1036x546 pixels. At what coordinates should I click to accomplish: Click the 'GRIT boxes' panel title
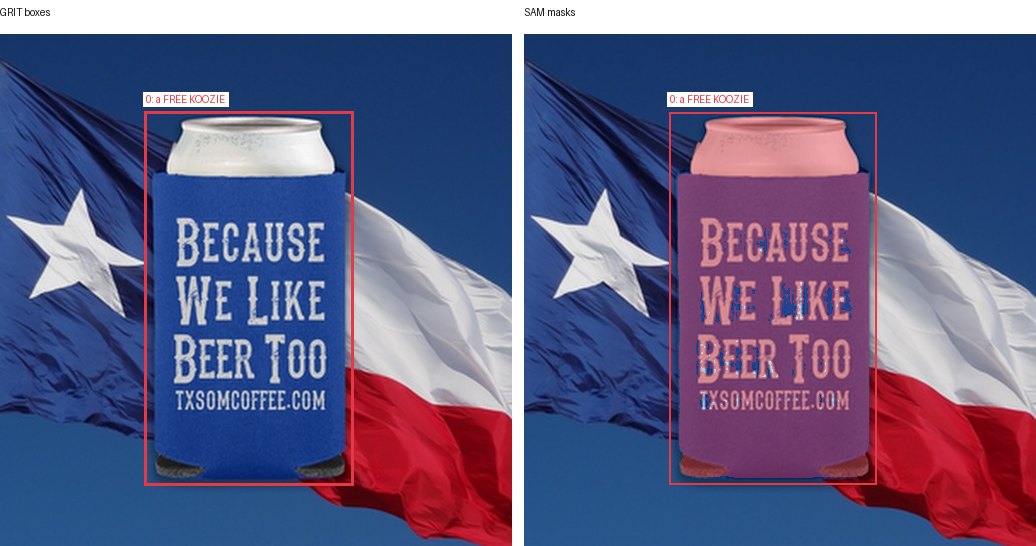coord(24,12)
